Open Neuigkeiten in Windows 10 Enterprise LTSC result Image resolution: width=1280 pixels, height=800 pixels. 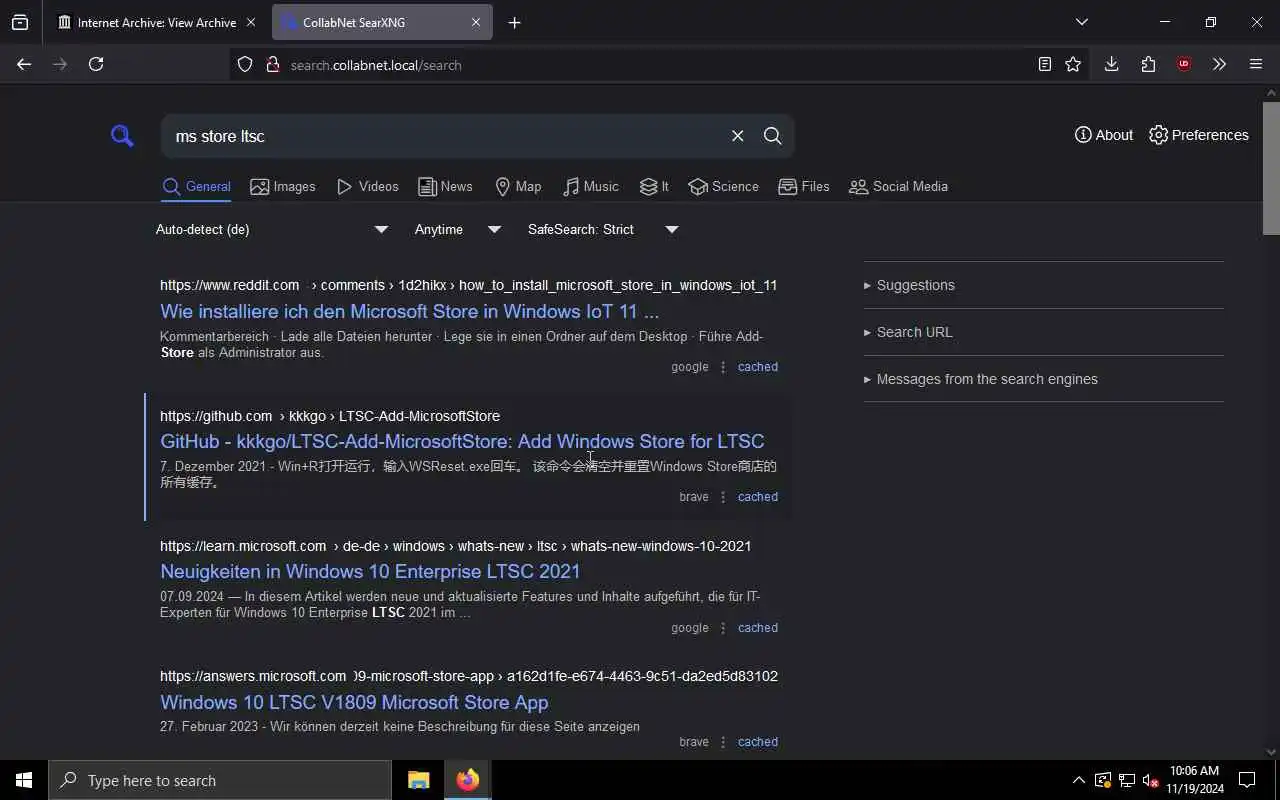coord(370,571)
